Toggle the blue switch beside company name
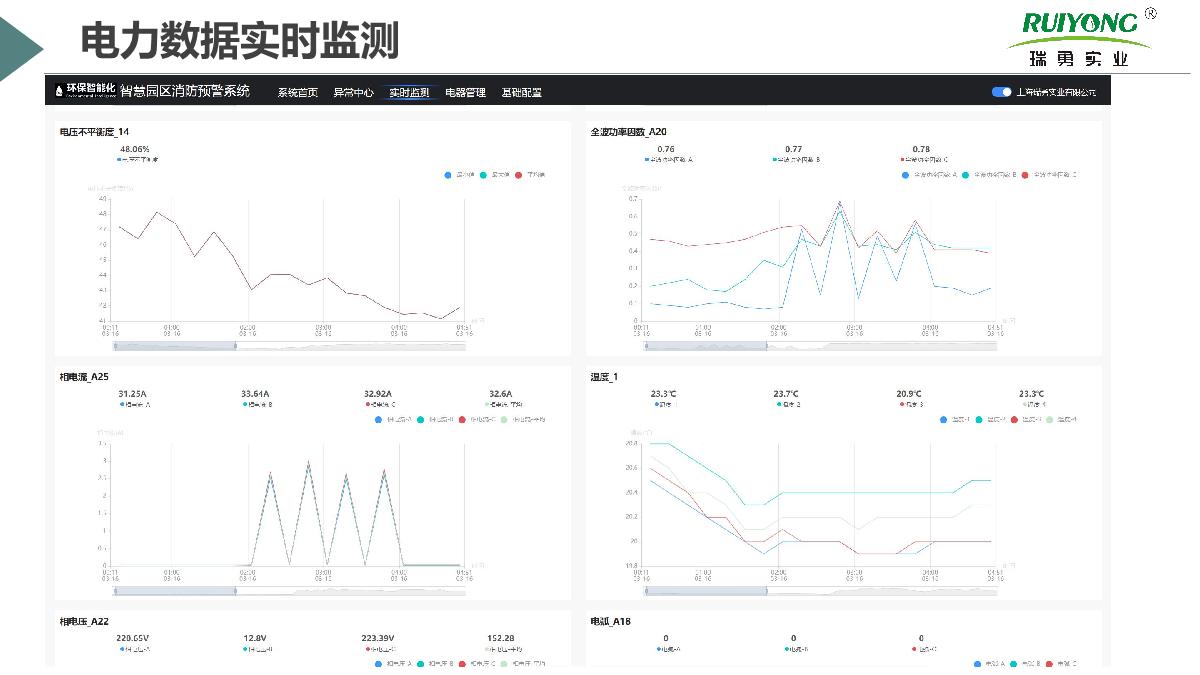Screen dimensions: 1200x675 1001,92
